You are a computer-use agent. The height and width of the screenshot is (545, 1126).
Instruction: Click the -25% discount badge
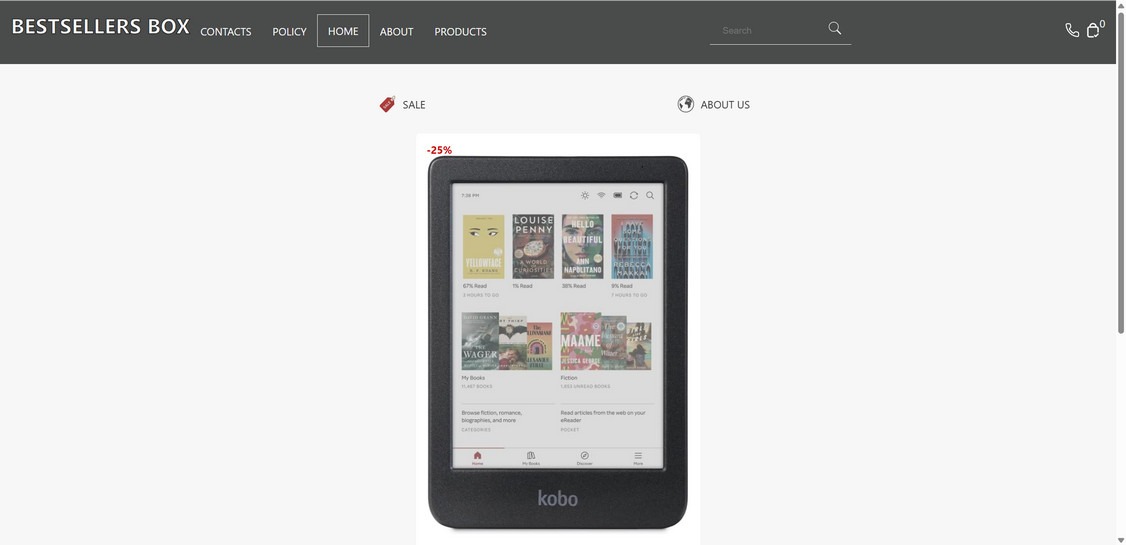pyautogui.click(x=439, y=150)
